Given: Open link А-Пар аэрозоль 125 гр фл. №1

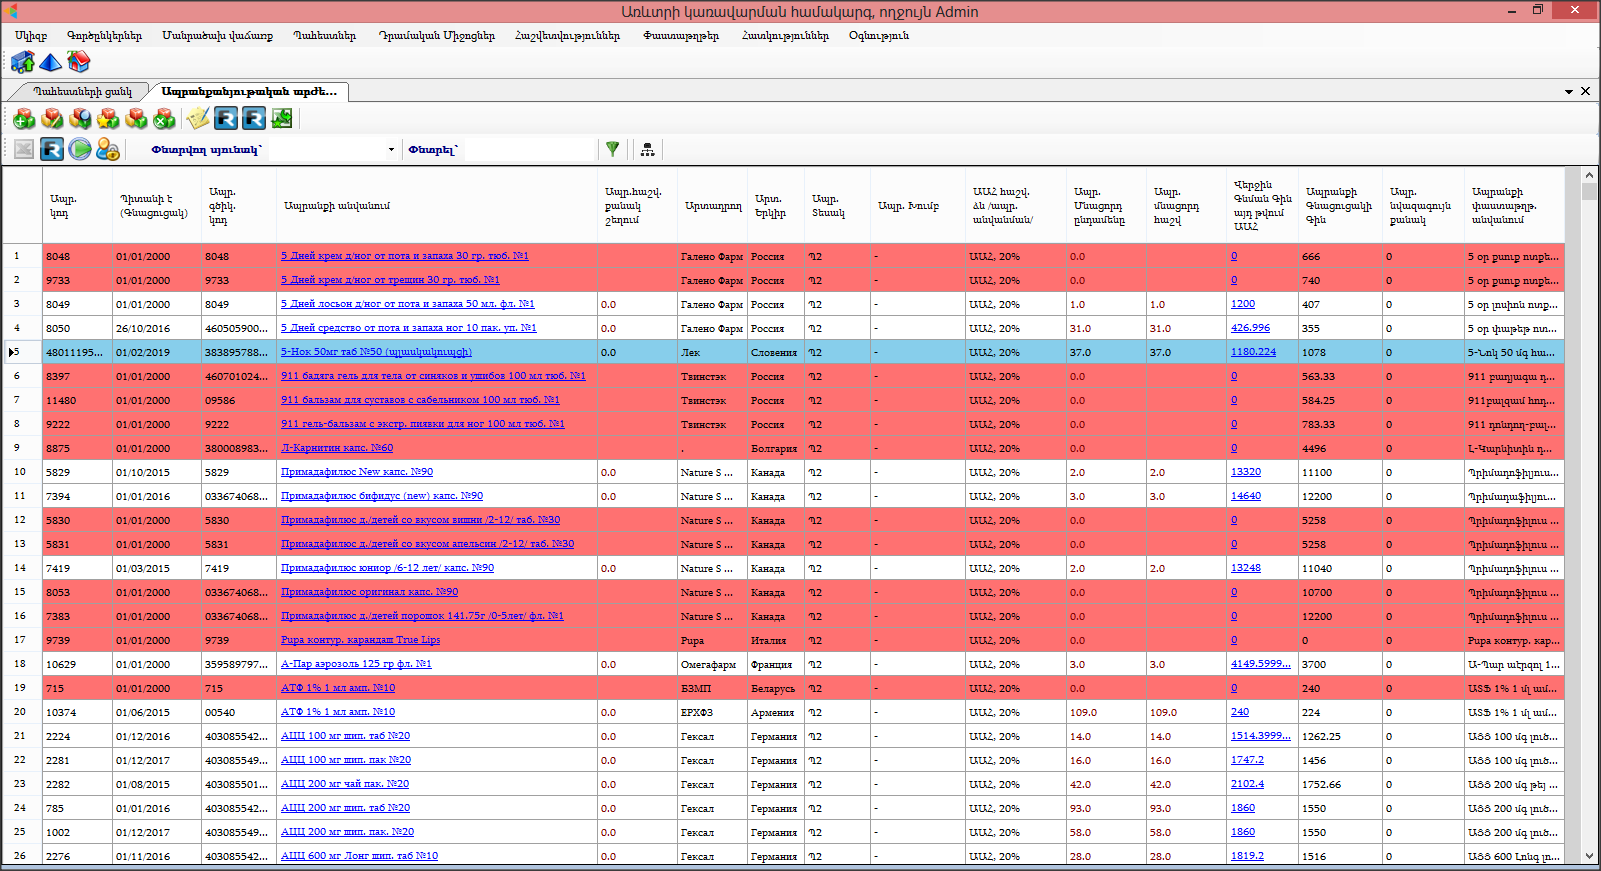Looking at the screenshot, I should coord(356,664).
